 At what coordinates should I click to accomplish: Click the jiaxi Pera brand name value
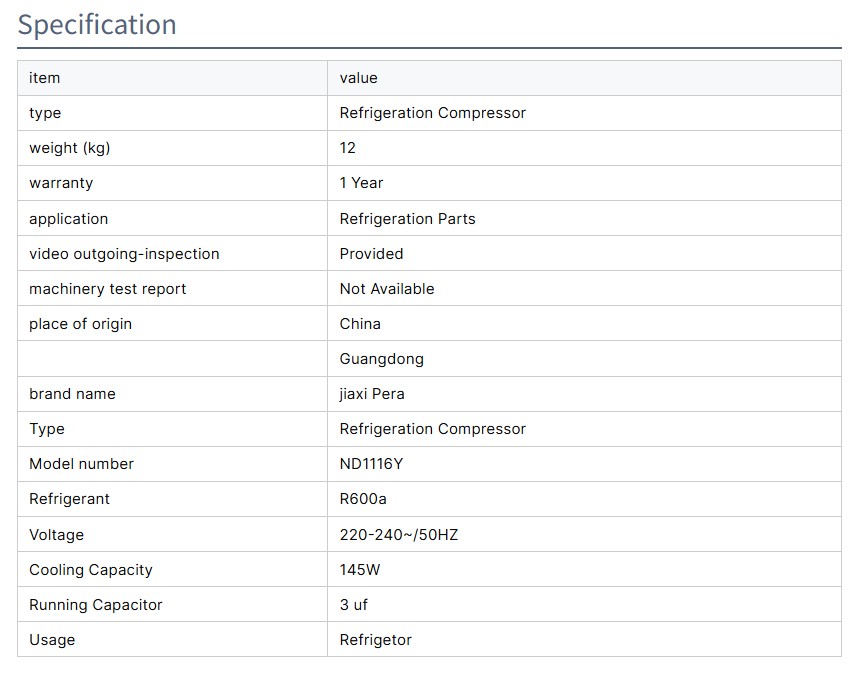coord(372,394)
